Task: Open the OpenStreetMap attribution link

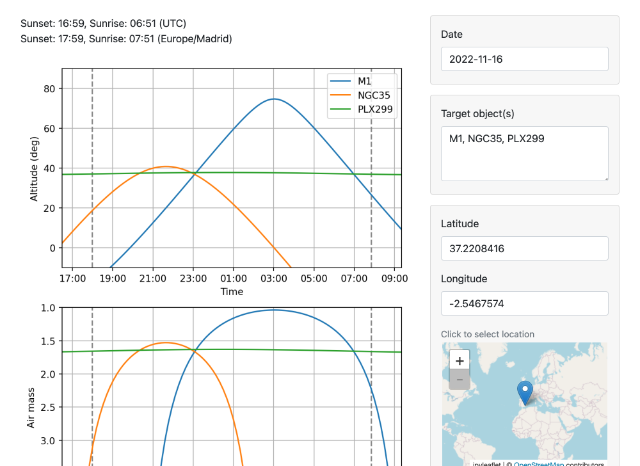Action: (540, 464)
